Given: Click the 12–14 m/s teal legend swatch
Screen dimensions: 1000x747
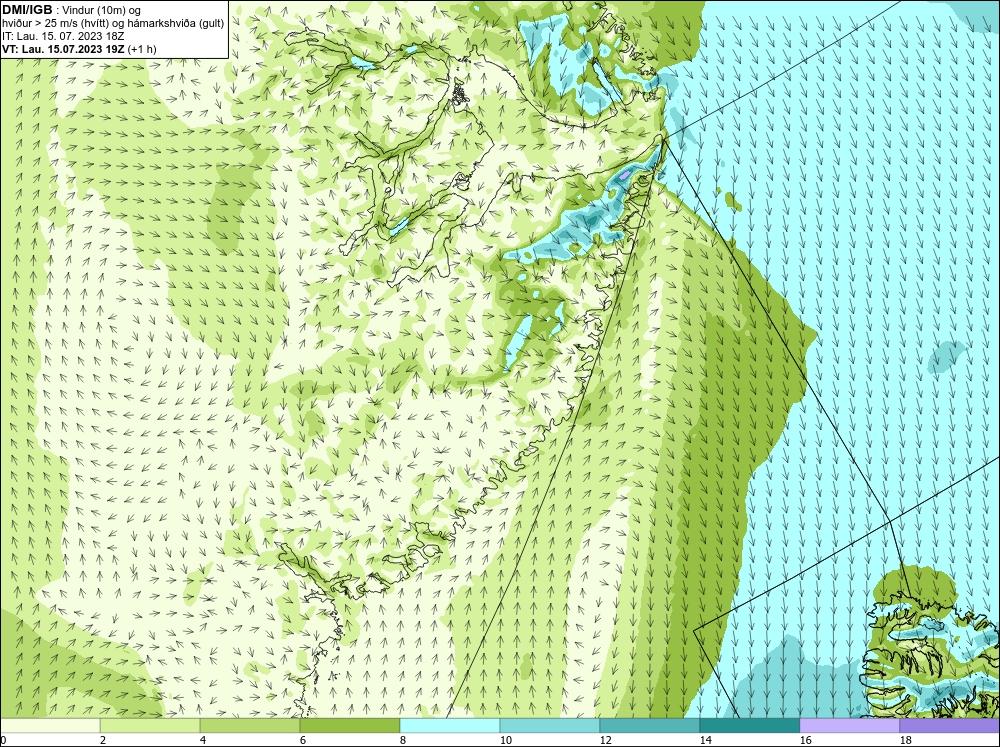Looking at the screenshot, I should 650,726.
